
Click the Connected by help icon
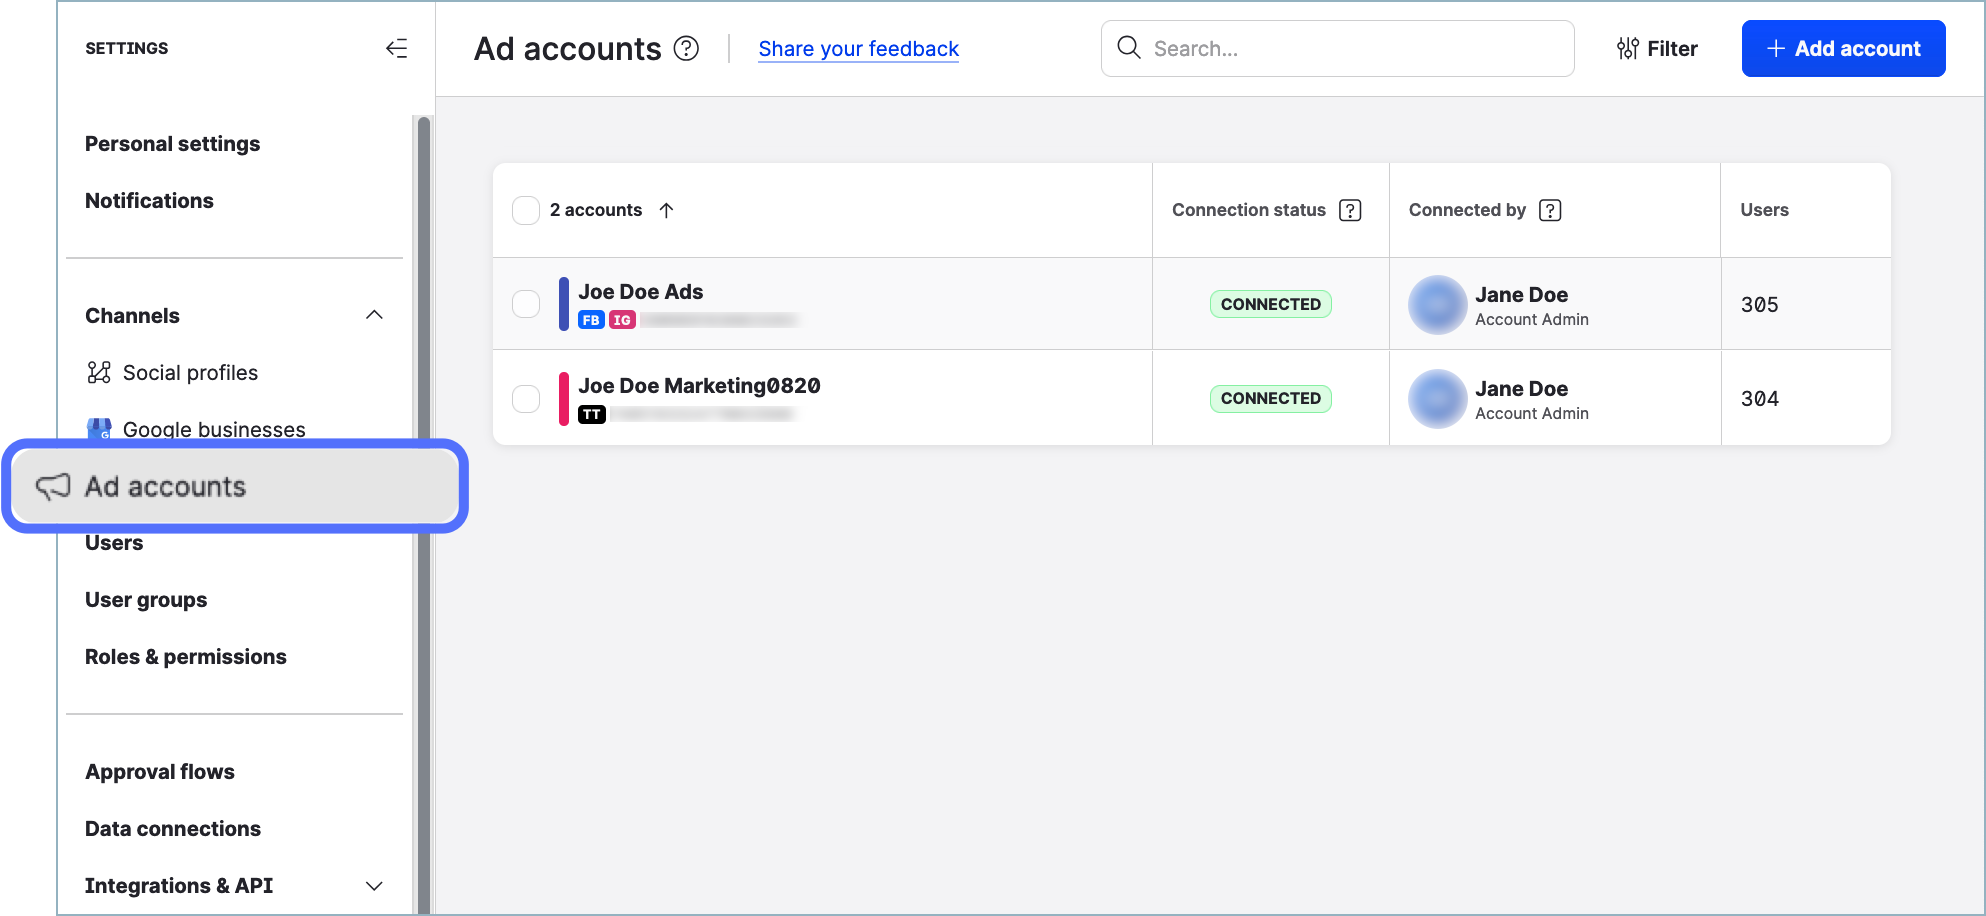1550,210
